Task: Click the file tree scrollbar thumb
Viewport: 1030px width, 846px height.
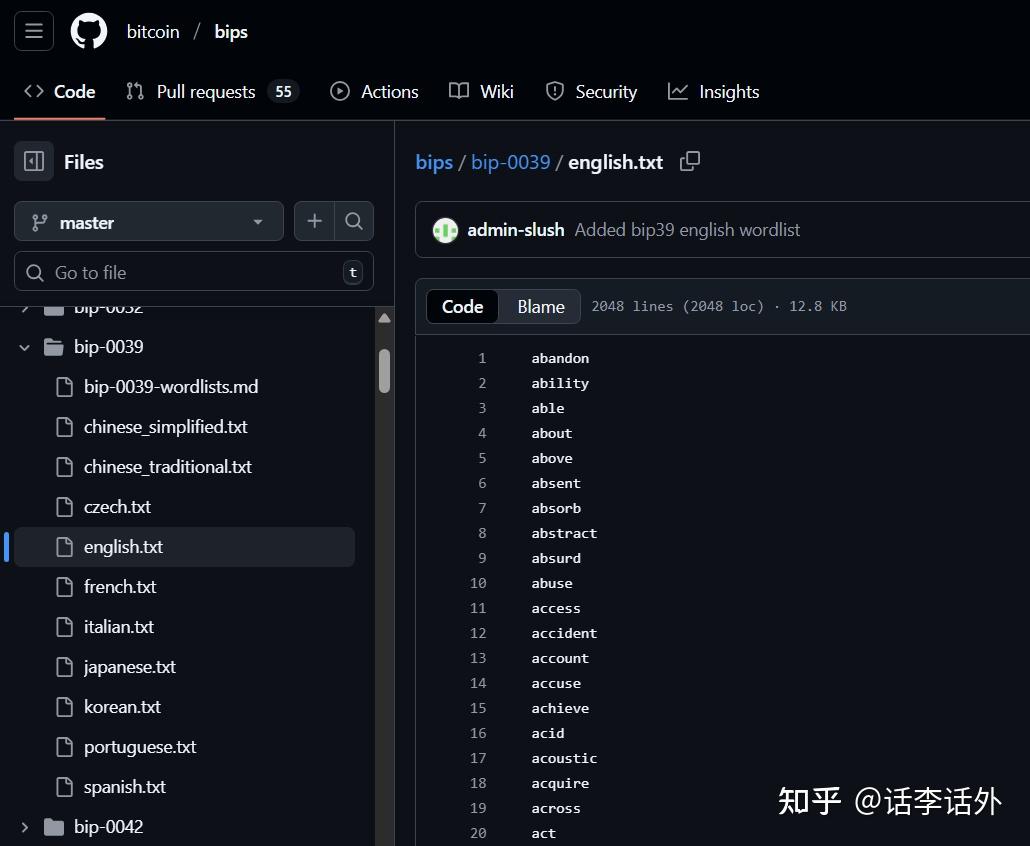Action: point(385,371)
